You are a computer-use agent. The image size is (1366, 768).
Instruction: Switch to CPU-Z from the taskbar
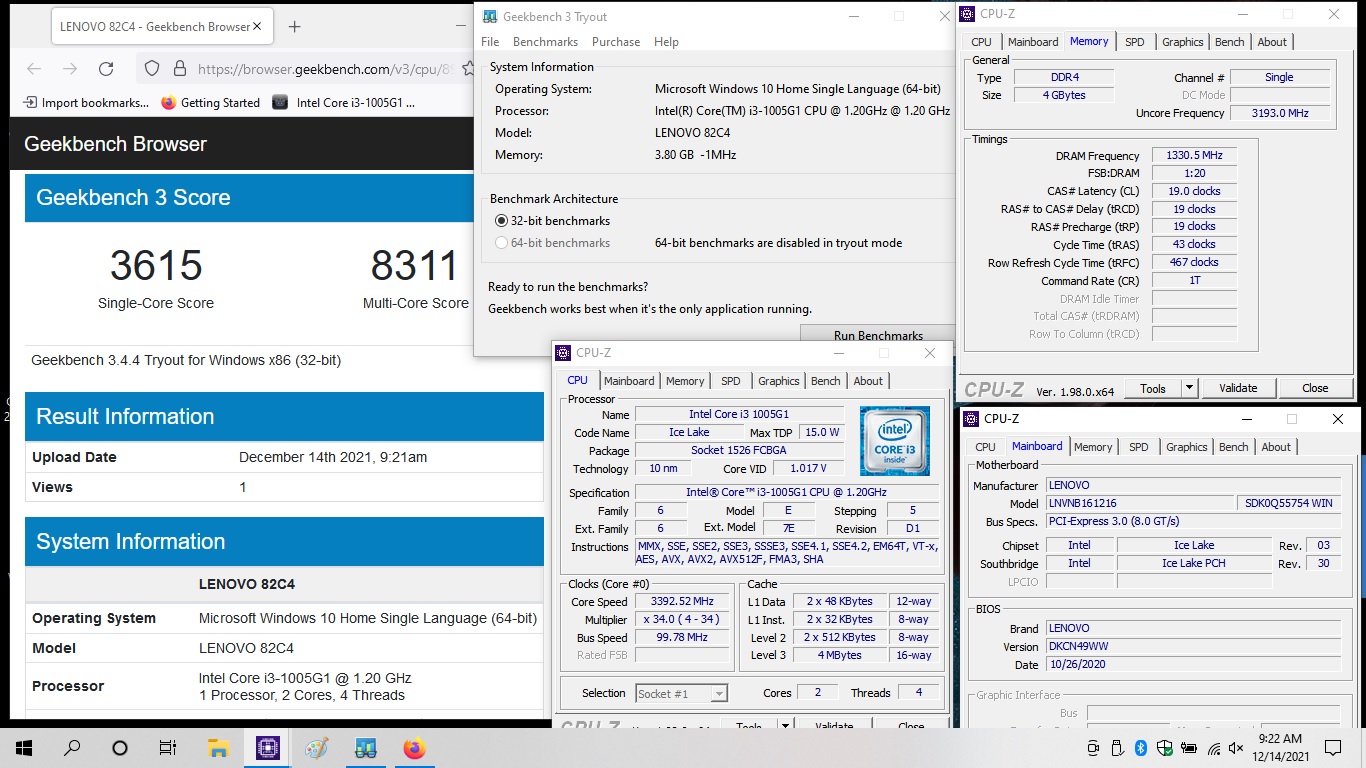[267, 748]
